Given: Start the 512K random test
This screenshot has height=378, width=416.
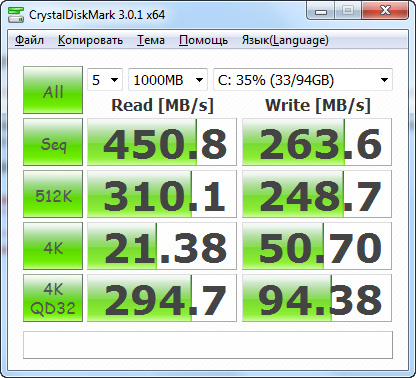Looking at the screenshot, I should [x=53, y=194].
